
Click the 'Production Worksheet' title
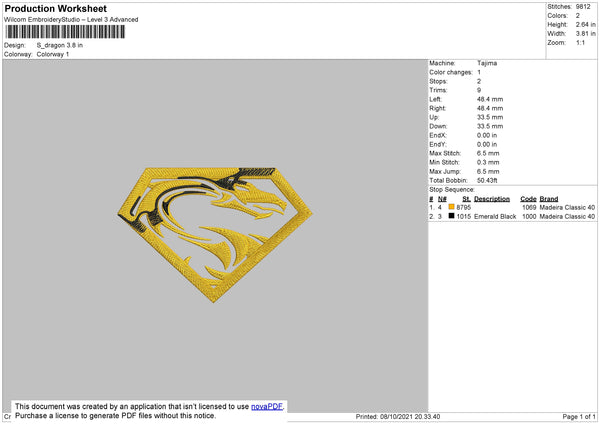coord(55,8)
